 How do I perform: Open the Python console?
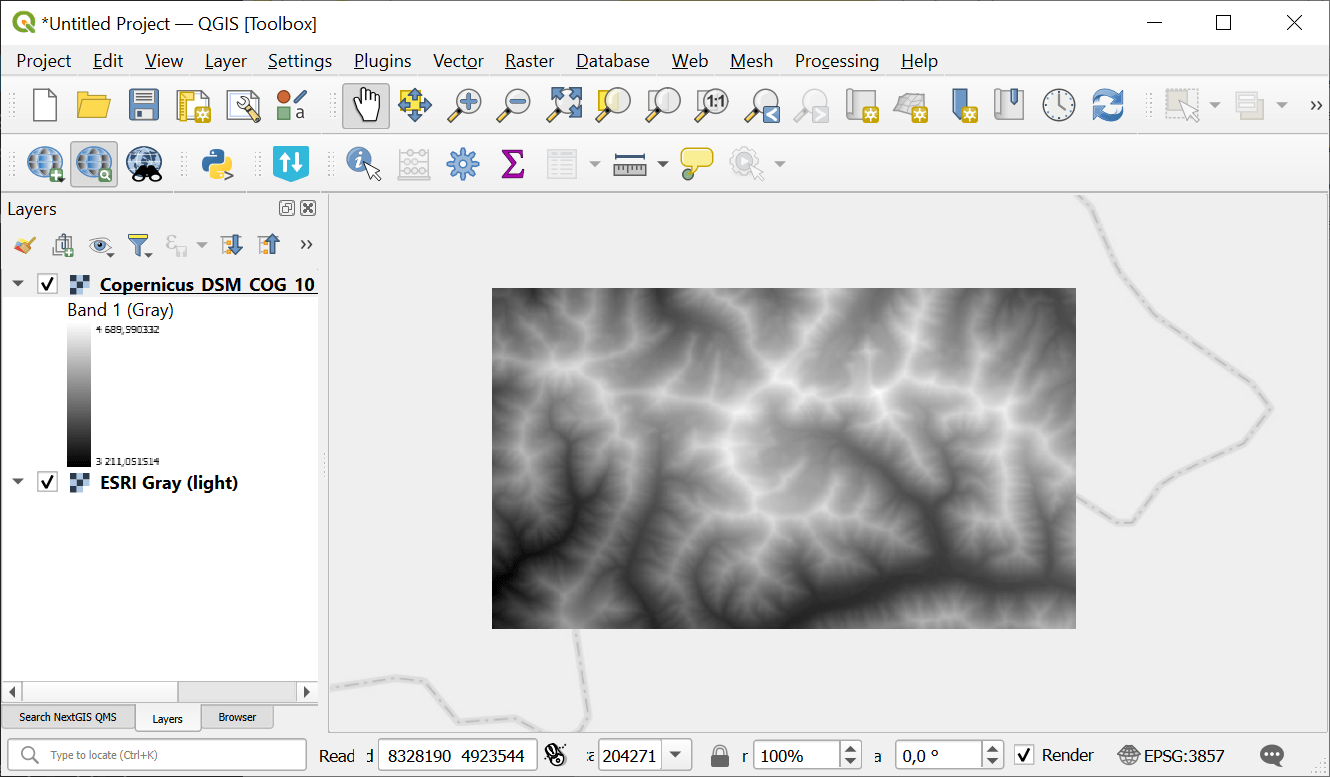217,164
